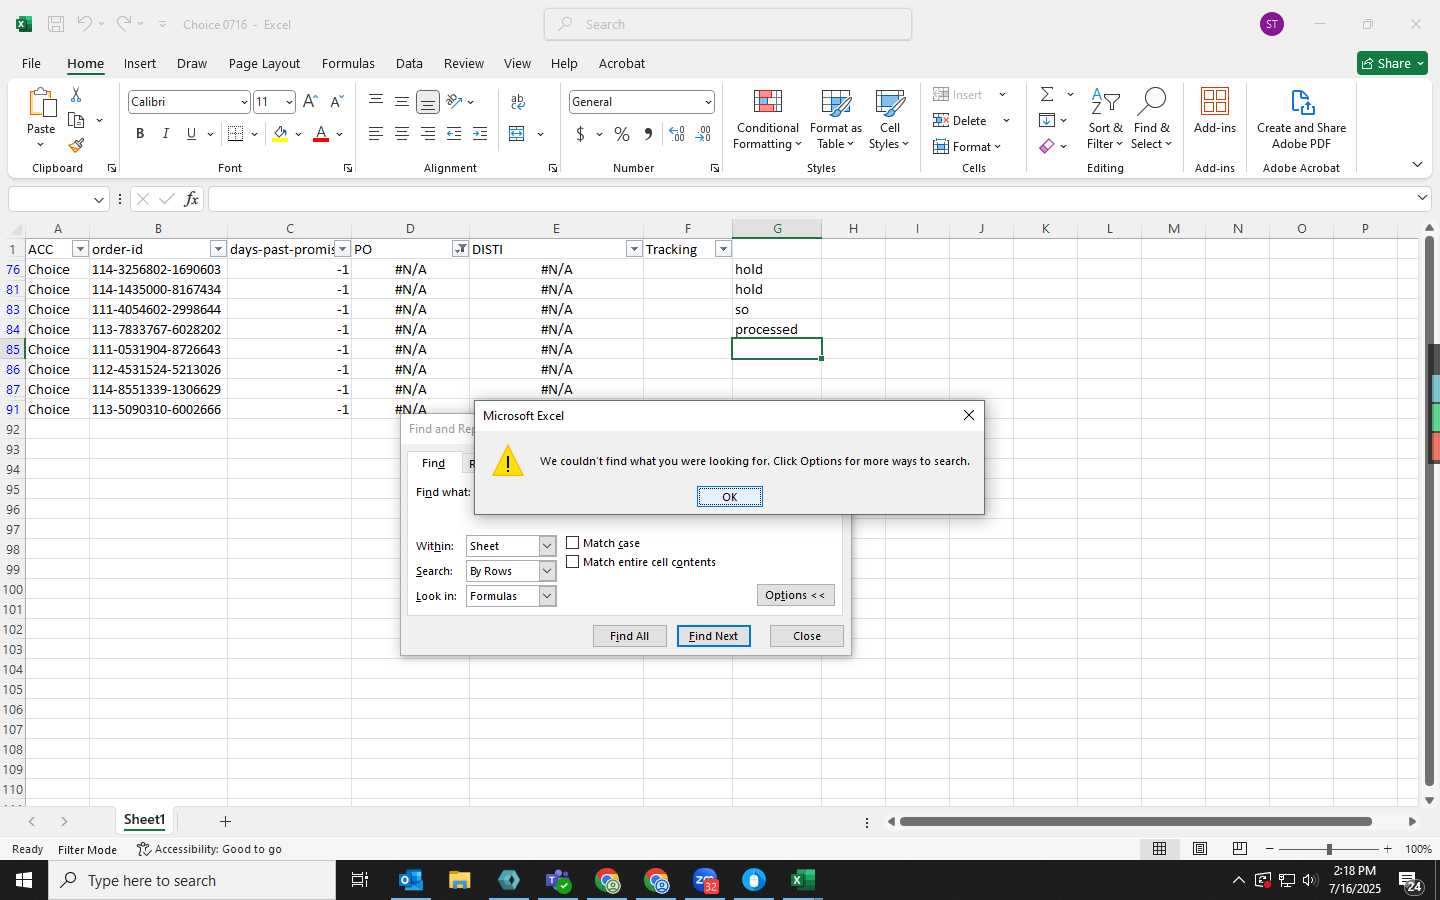
Task: Open Outlook from the taskbar
Action: coord(411,880)
